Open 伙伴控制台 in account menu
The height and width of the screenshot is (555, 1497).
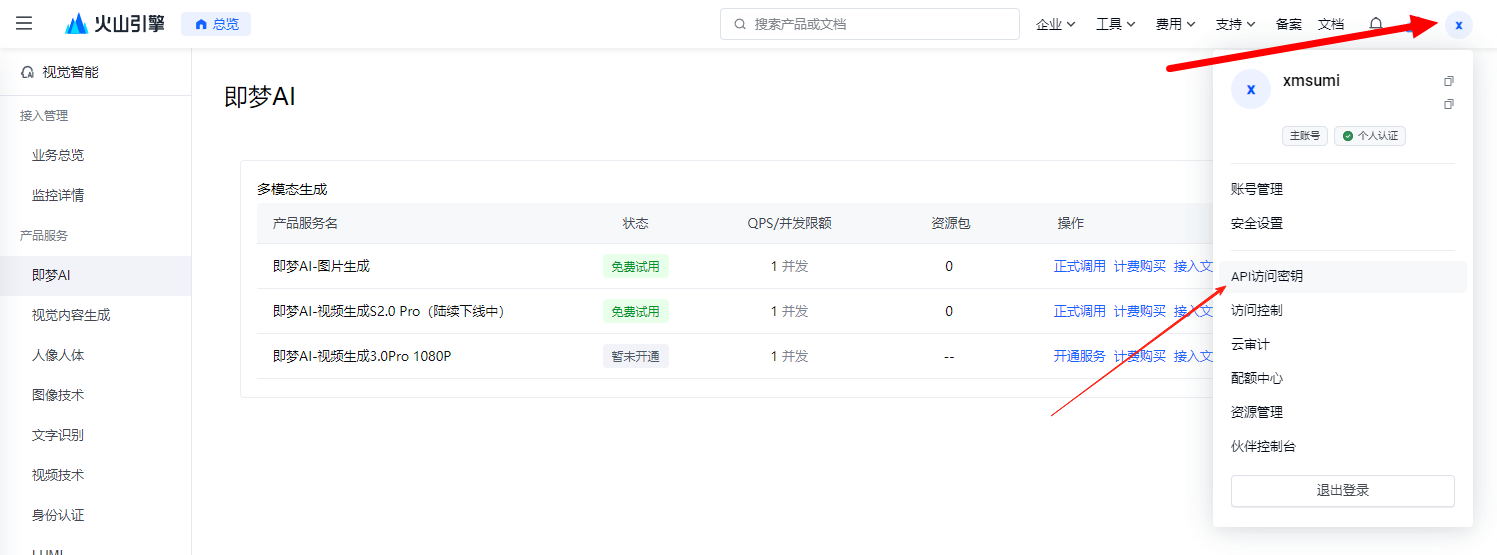[1263, 446]
